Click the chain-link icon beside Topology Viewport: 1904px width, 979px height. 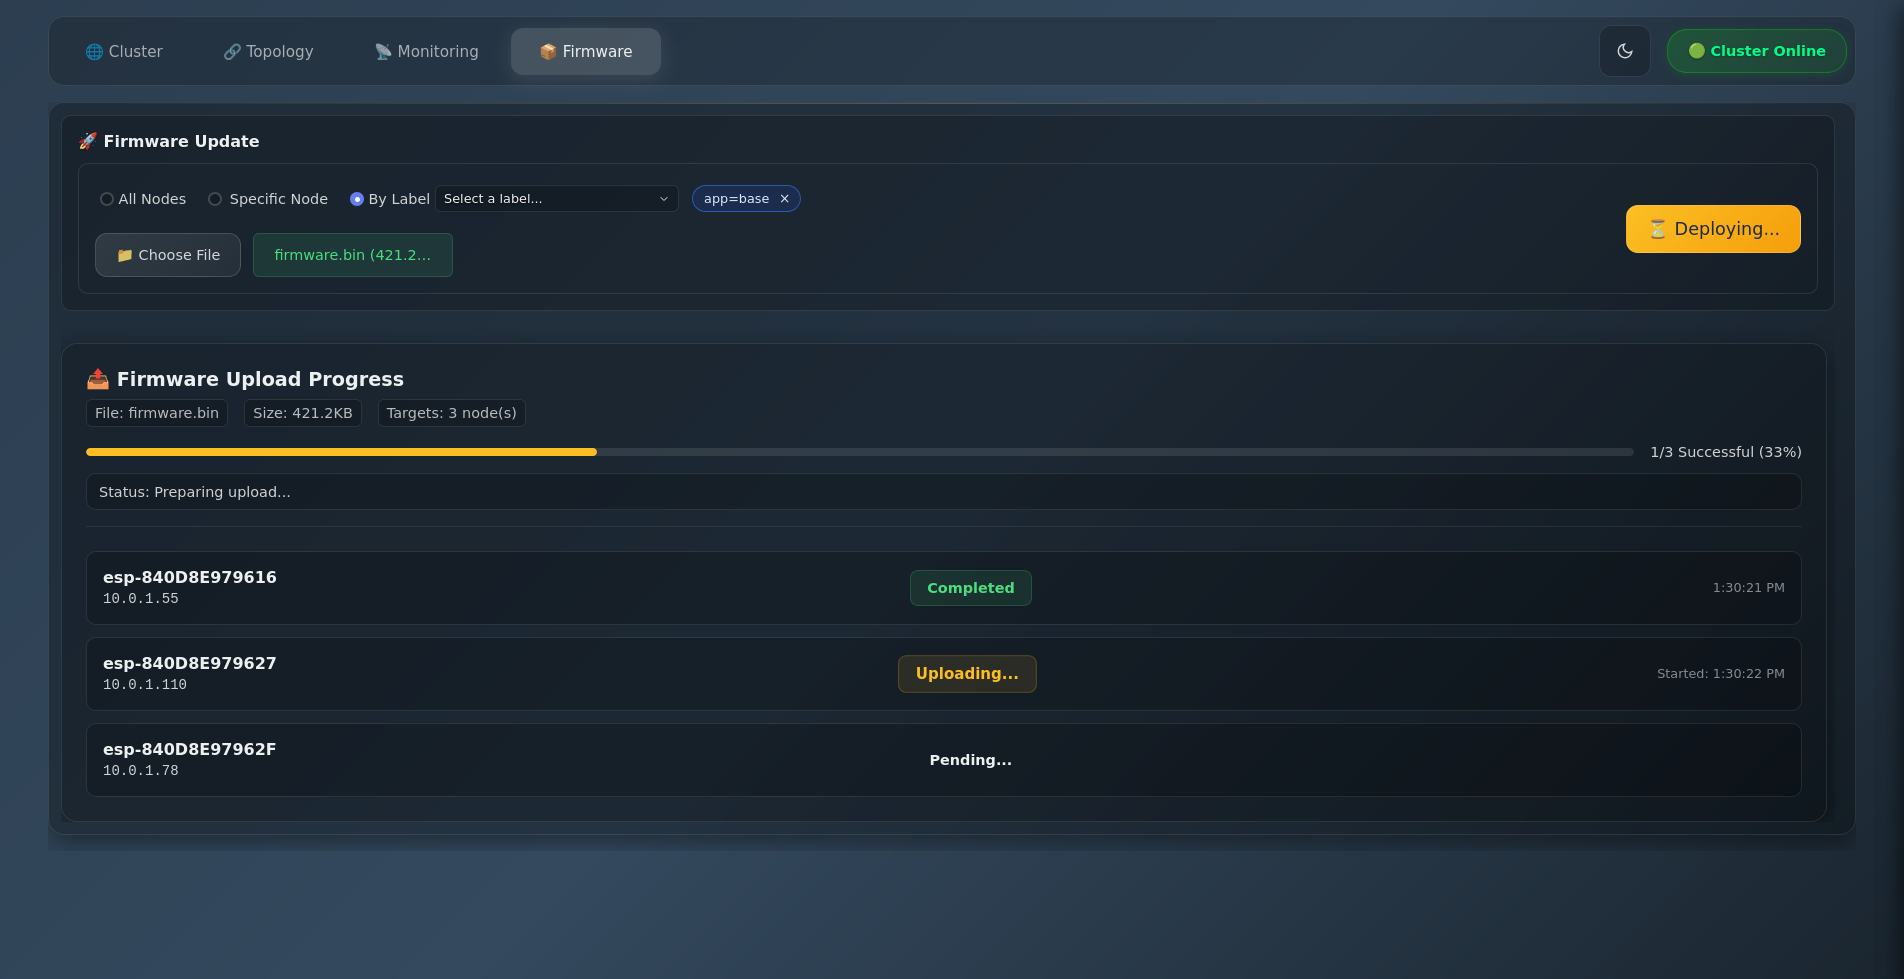(x=232, y=52)
